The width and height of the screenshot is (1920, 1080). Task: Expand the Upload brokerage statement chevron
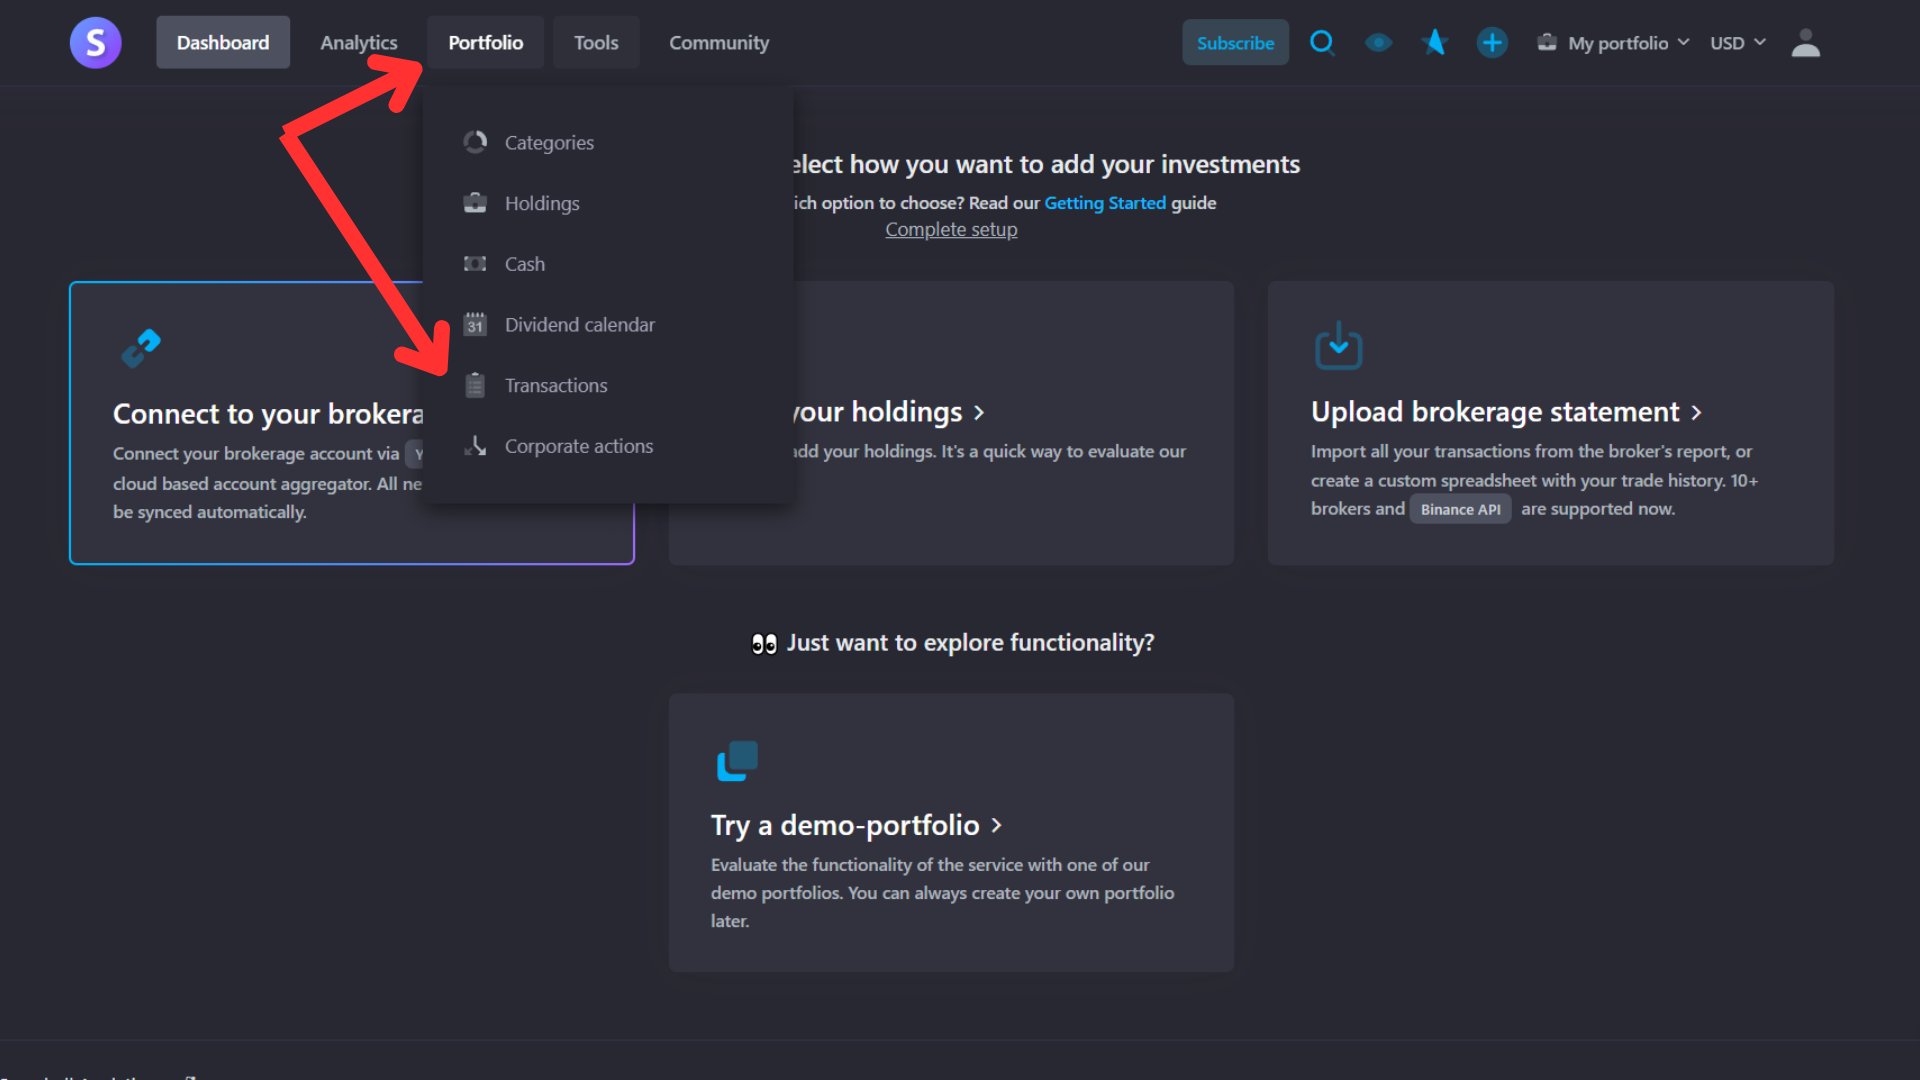pos(1696,413)
